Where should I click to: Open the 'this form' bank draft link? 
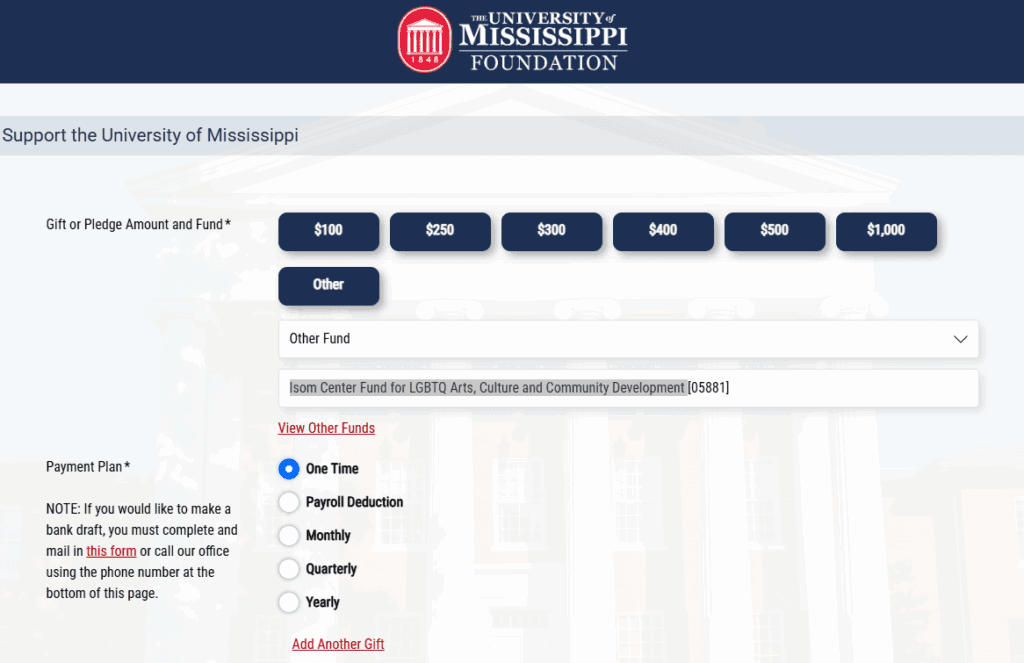112,551
